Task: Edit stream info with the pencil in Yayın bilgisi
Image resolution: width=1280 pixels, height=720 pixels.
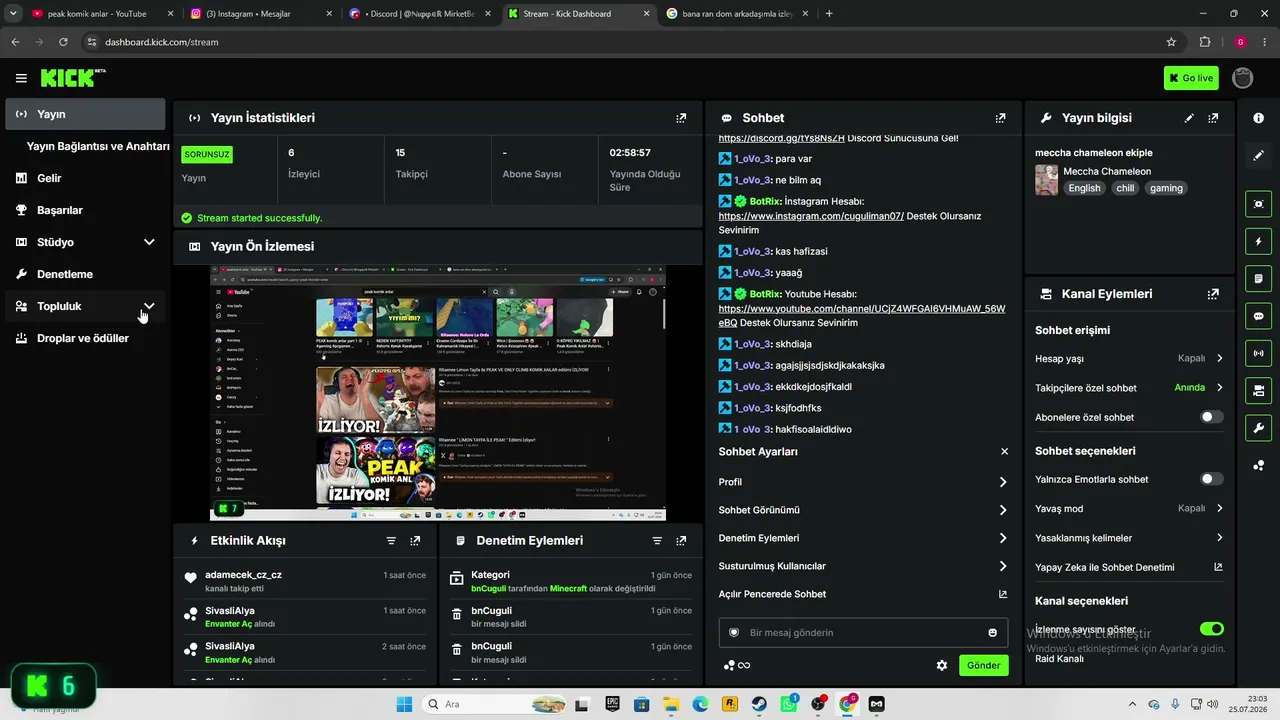Action: point(1189,118)
